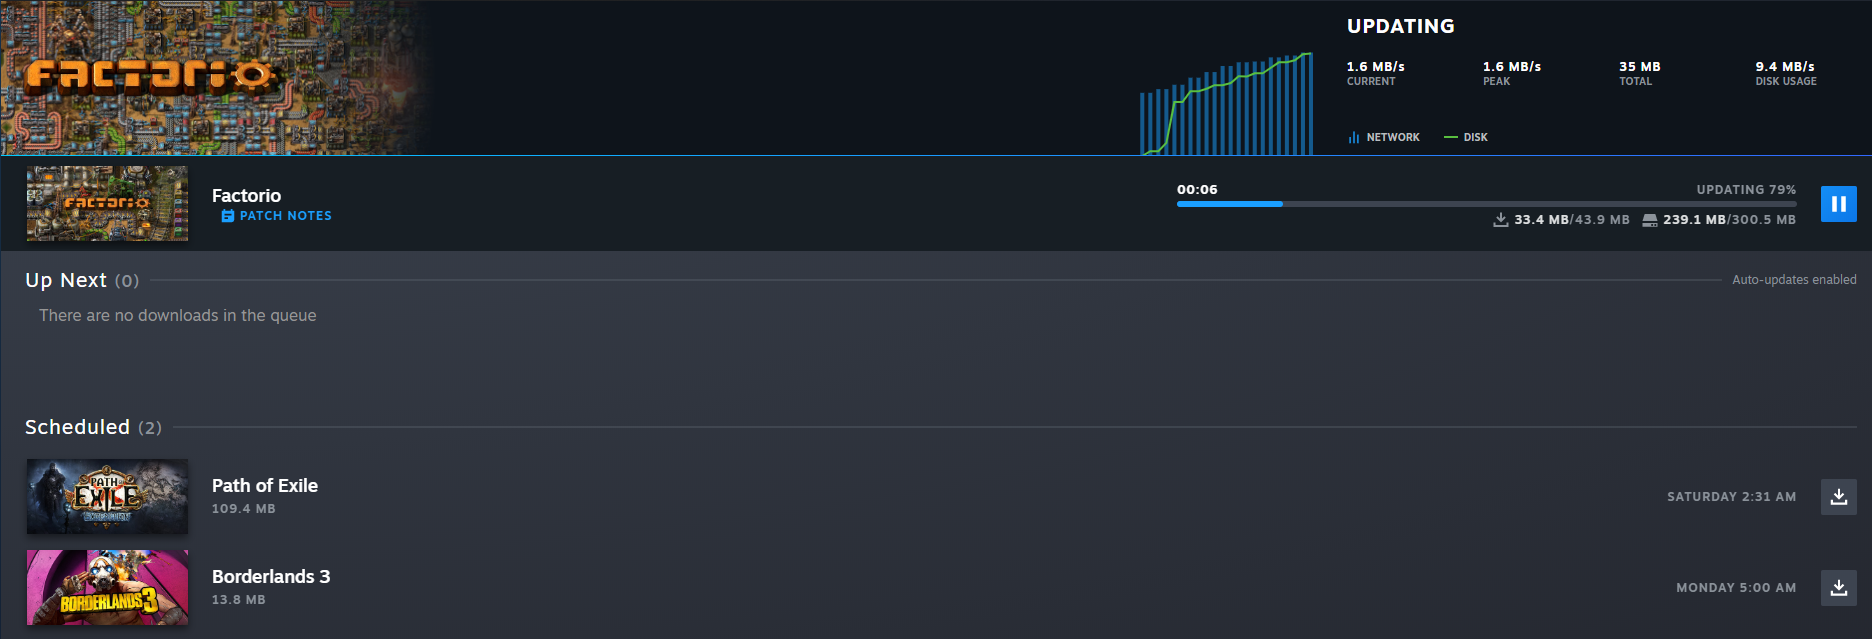Viewport: 1872px width, 639px height.
Task: Click the 109.4 MB size label
Action: pyautogui.click(x=244, y=509)
